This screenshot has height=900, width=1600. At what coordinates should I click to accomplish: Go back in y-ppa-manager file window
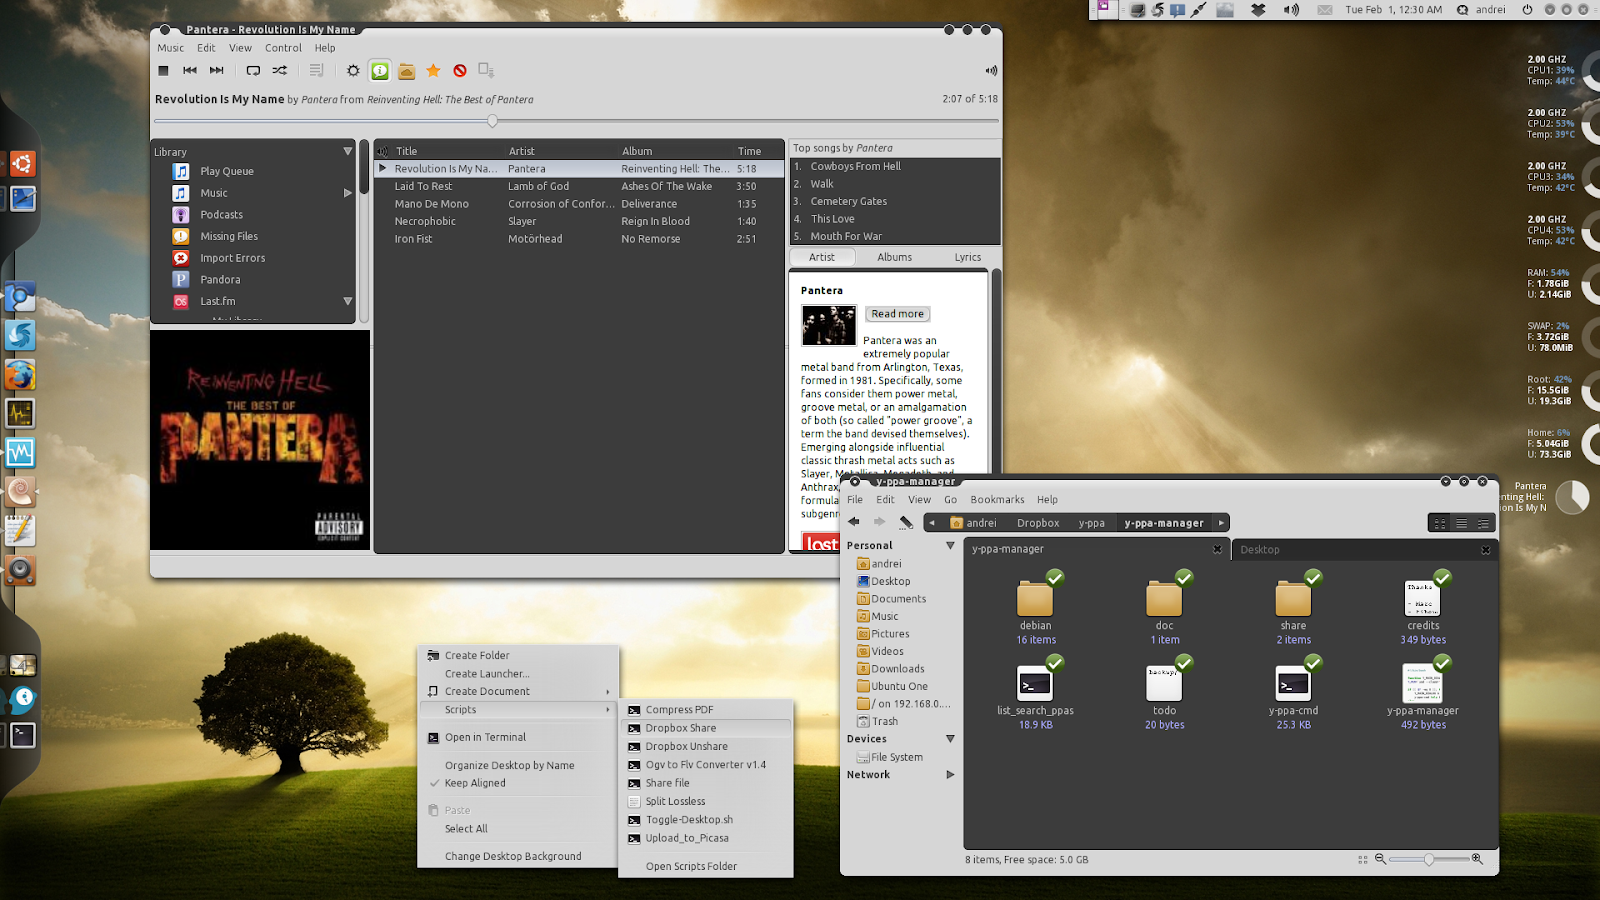pos(854,522)
